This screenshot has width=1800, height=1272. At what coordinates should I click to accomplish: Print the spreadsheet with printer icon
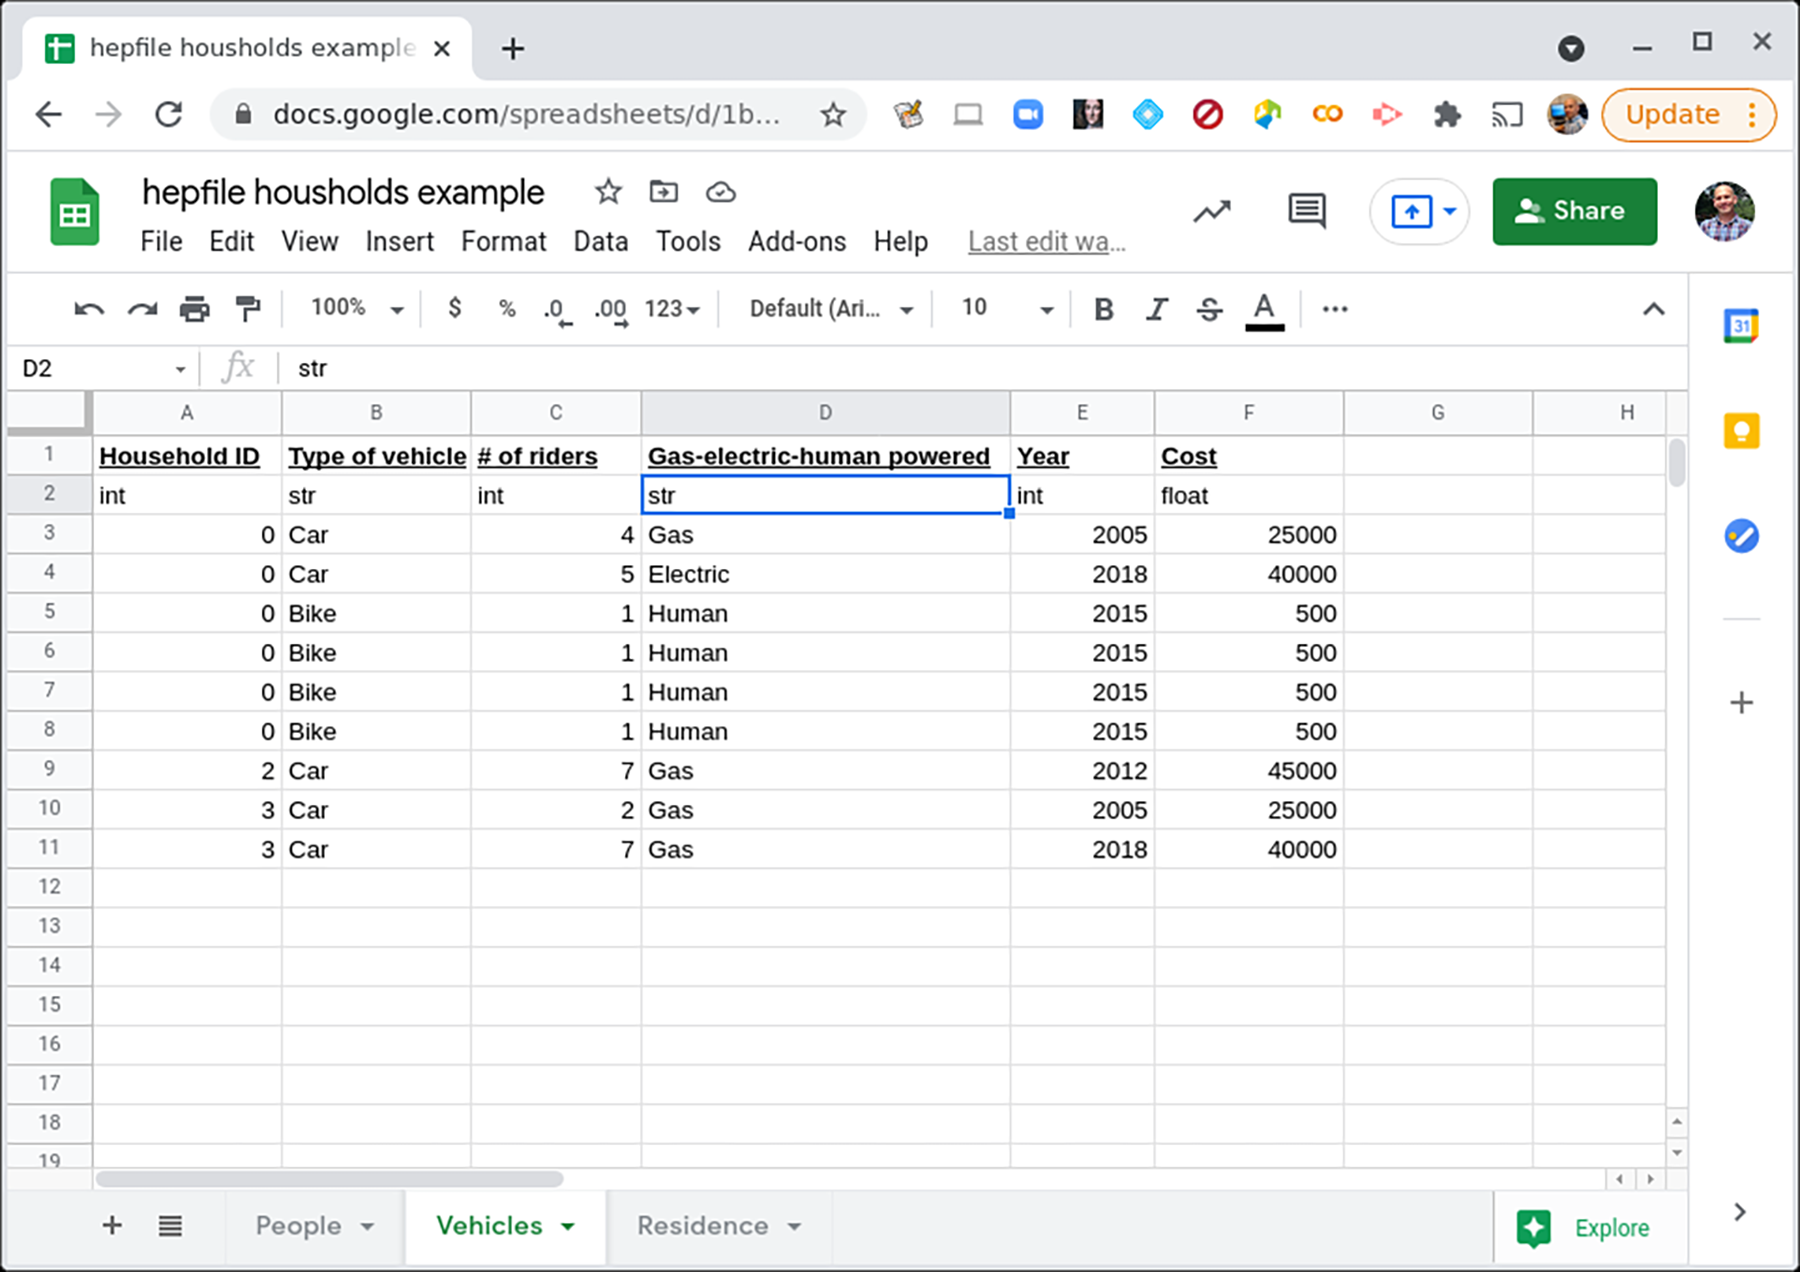[195, 309]
